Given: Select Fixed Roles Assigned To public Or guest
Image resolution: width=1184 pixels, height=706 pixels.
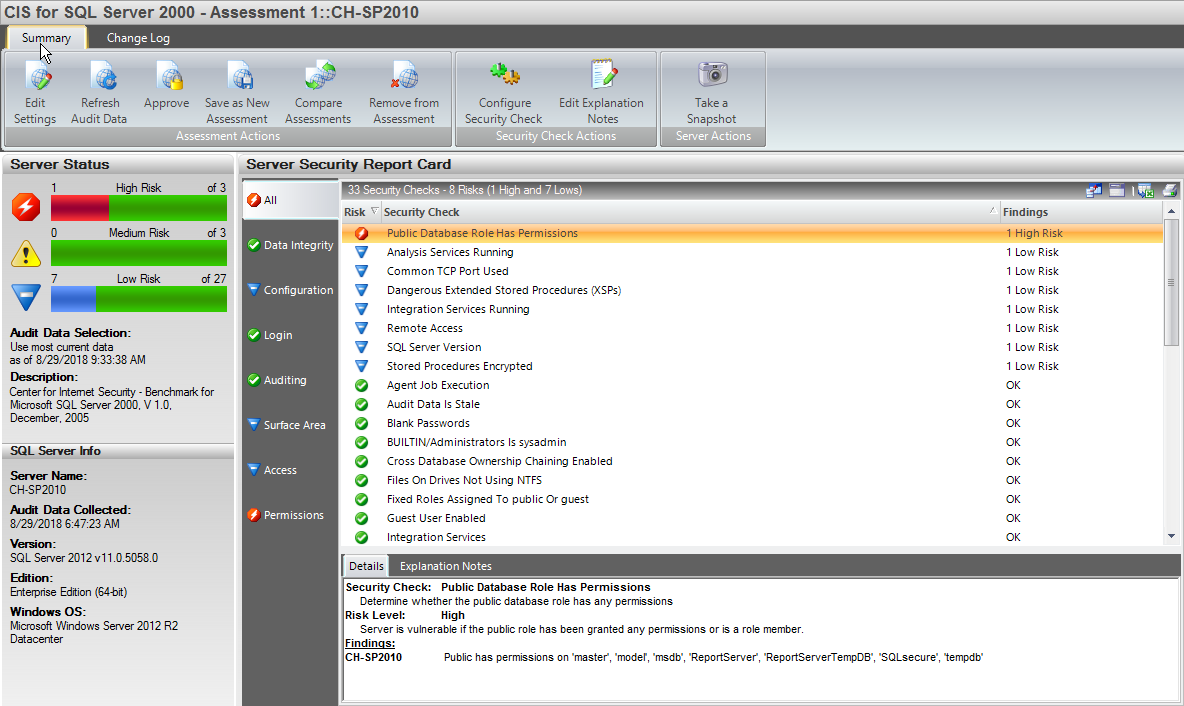Looking at the screenshot, I should [752, 499].
